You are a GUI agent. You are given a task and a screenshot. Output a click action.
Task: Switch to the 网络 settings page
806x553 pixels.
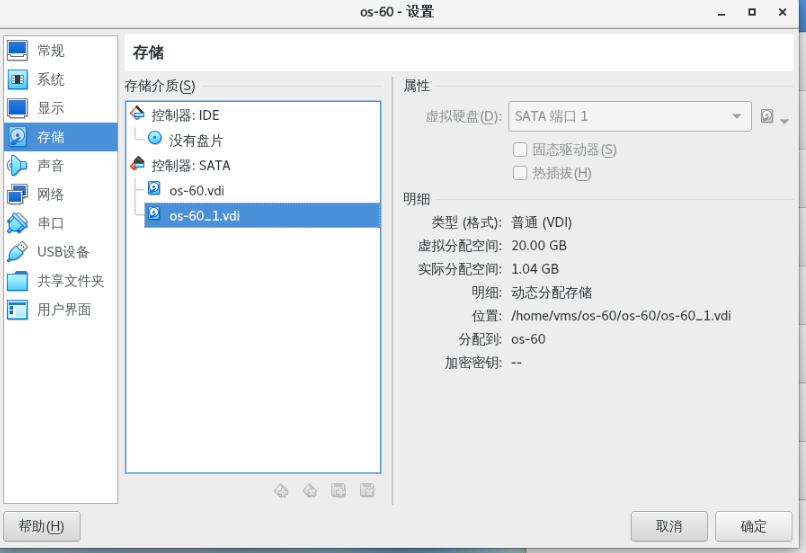[x=50, y=194]
